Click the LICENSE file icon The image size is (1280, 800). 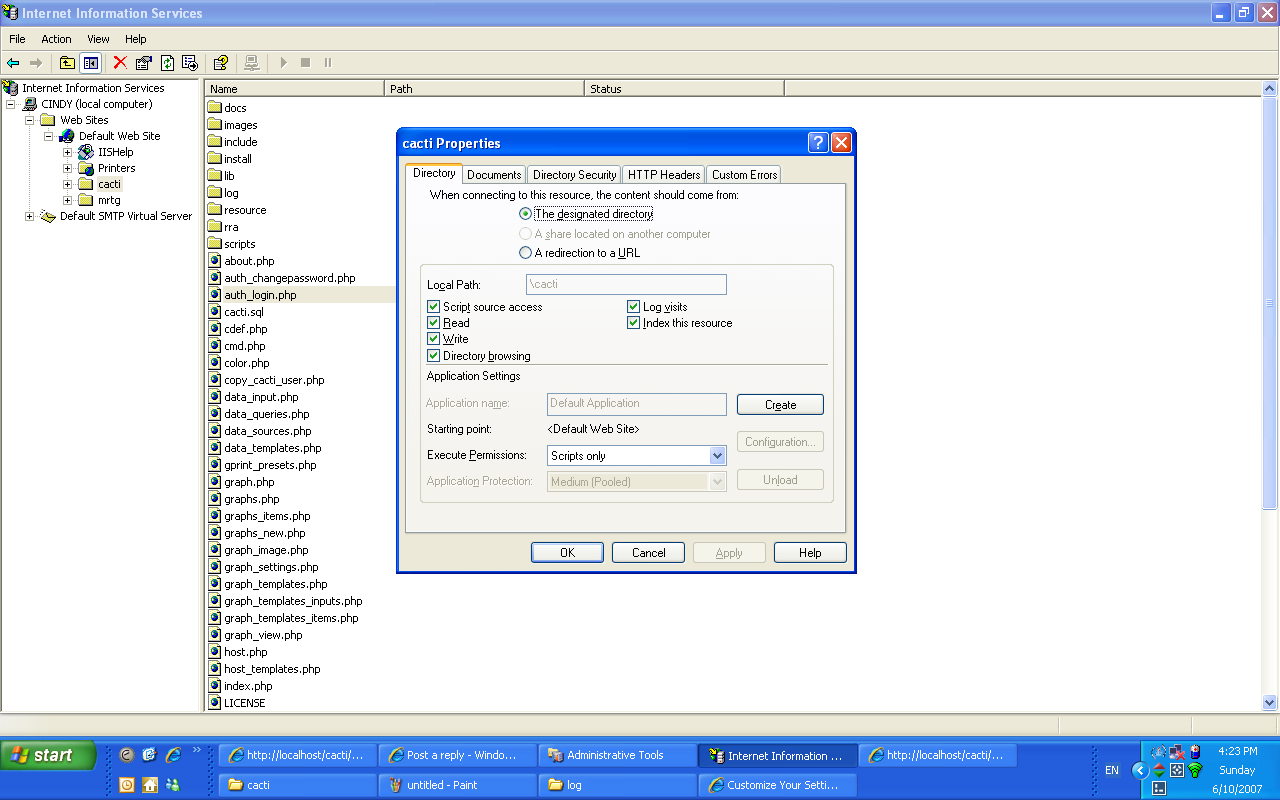click(214, 703)
